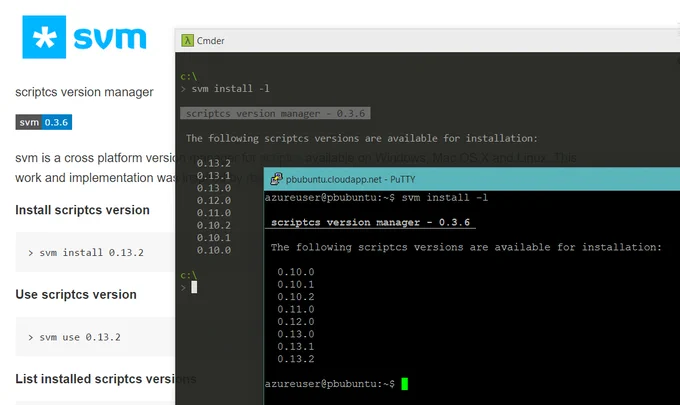Screen dimensions: 680x405
Task: Click version 0.10.0 in the Cmder list
Action: tap(213, 250)
